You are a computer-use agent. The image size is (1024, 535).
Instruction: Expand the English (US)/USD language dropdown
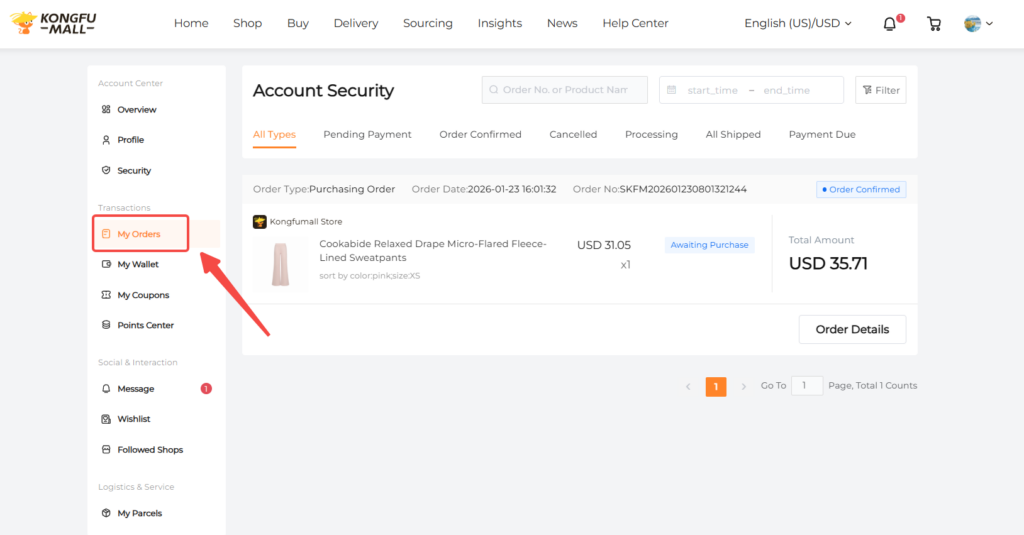click(797, 23)
